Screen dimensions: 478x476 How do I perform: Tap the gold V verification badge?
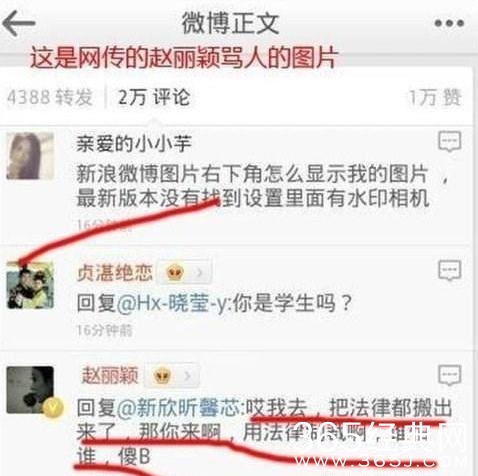[x=52, y=407]
